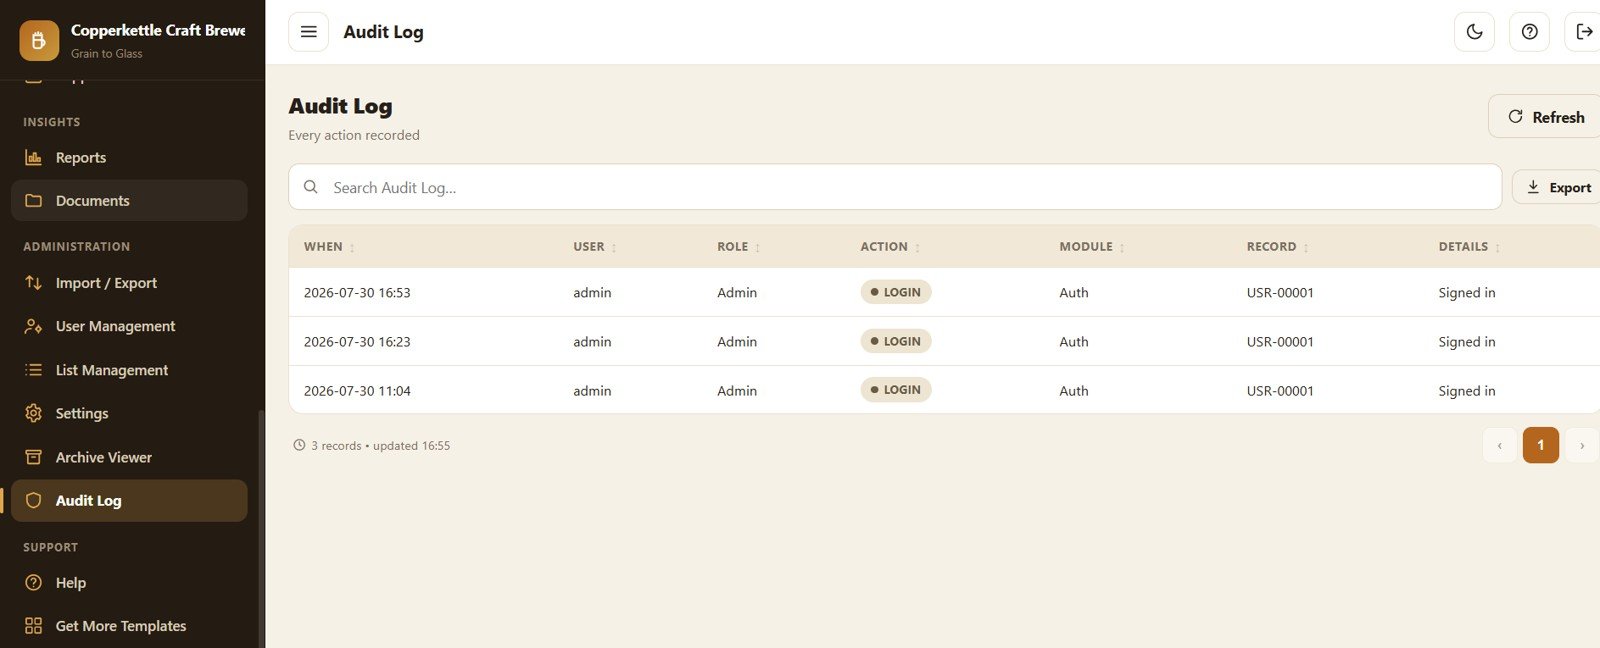
Task: Select the Audit Log sidebar item
Action: point(129,500)
